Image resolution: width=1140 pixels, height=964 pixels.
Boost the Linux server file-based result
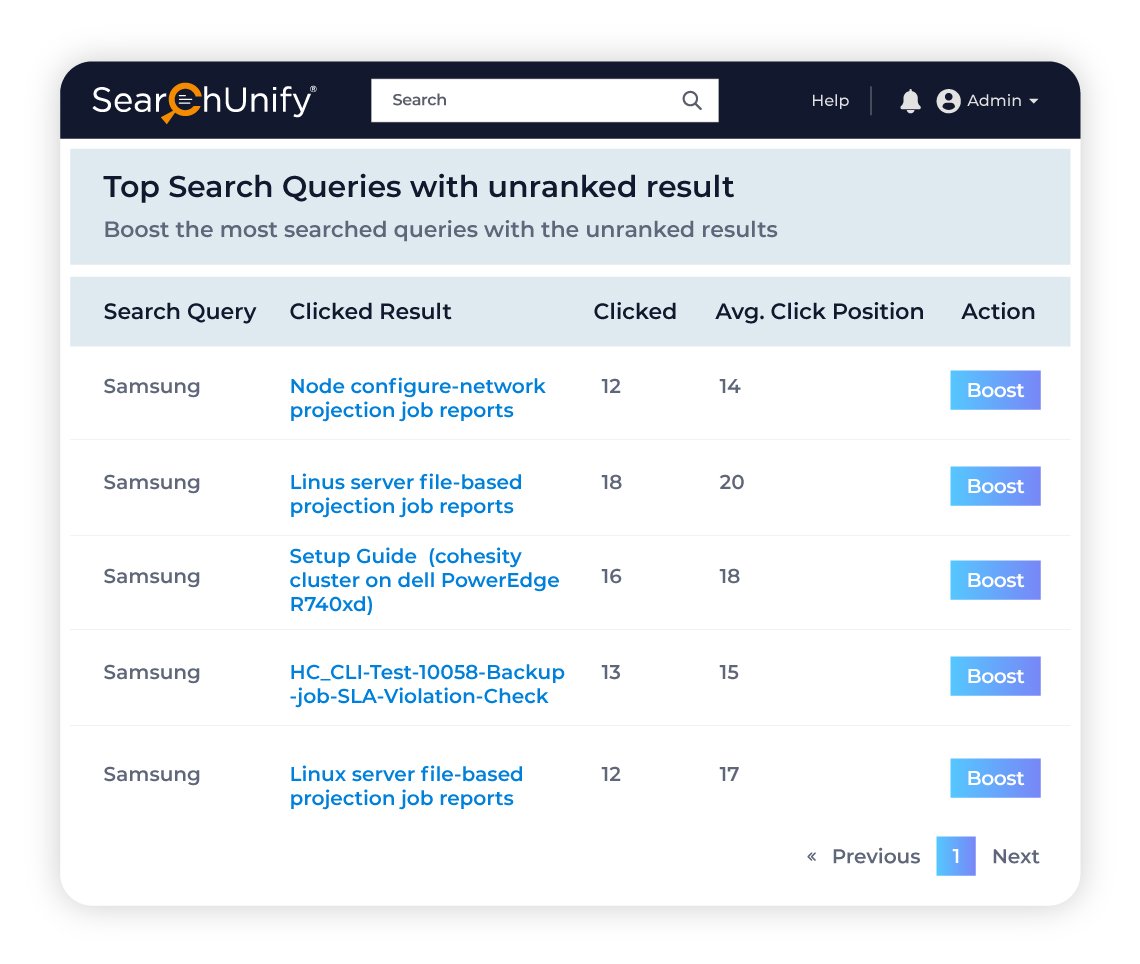[995, 778]
